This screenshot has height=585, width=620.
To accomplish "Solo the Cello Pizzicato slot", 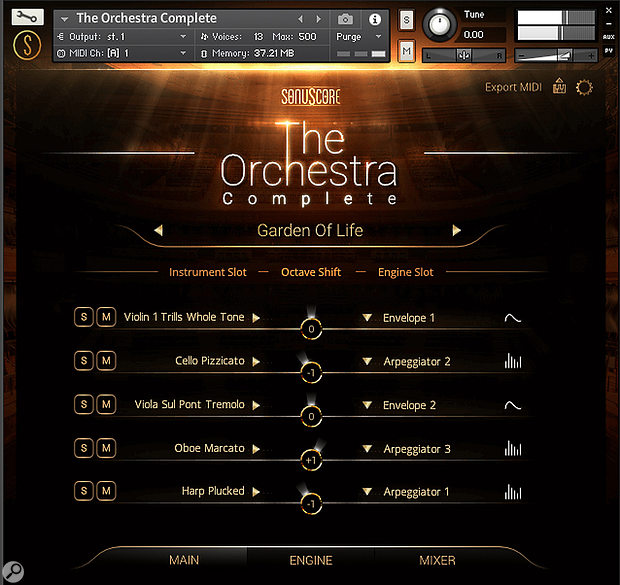I will click(84, 360).
